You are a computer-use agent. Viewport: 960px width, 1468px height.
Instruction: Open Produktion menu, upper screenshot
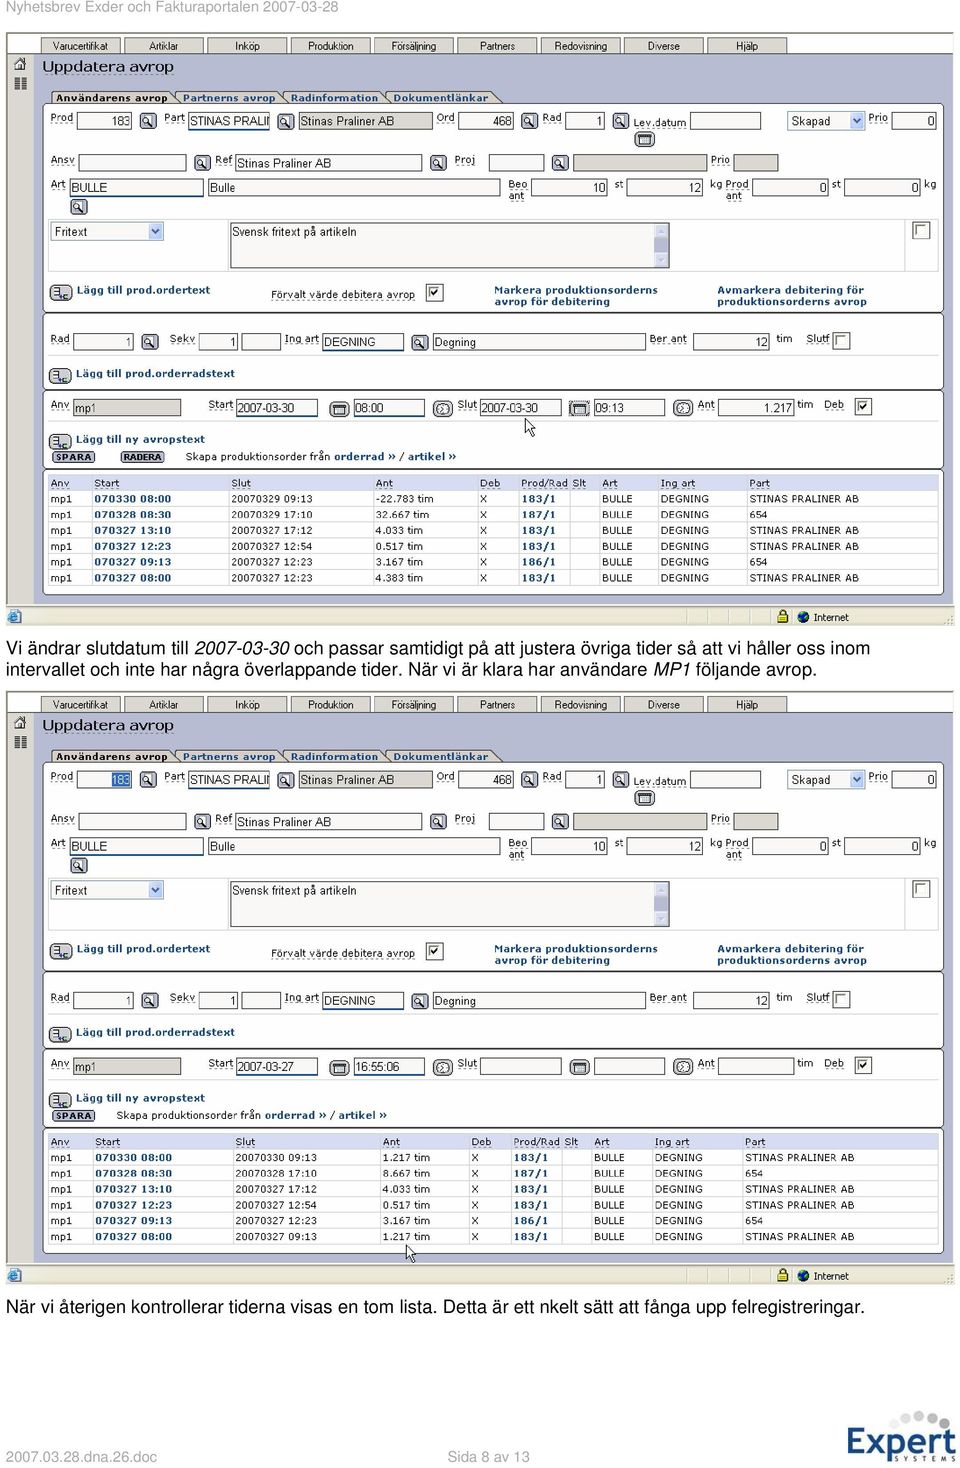[x=330, y=46]
